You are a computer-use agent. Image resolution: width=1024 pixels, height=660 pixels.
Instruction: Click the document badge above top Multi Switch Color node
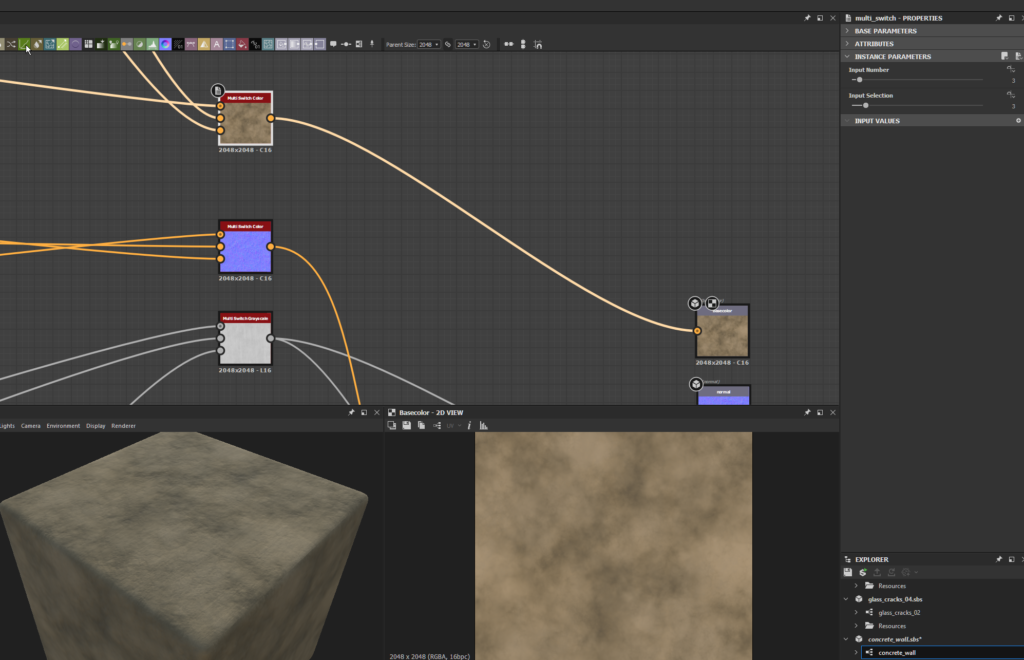point(218,90)
